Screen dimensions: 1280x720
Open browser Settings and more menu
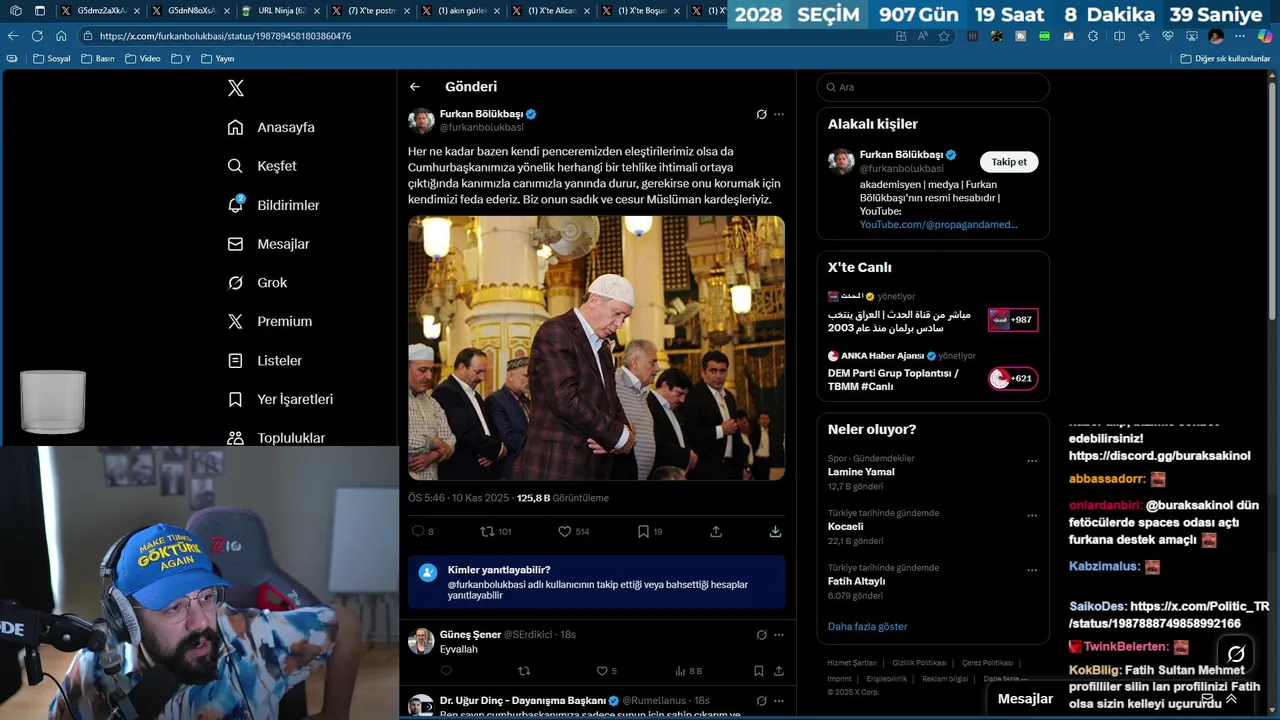[1240, 36]
